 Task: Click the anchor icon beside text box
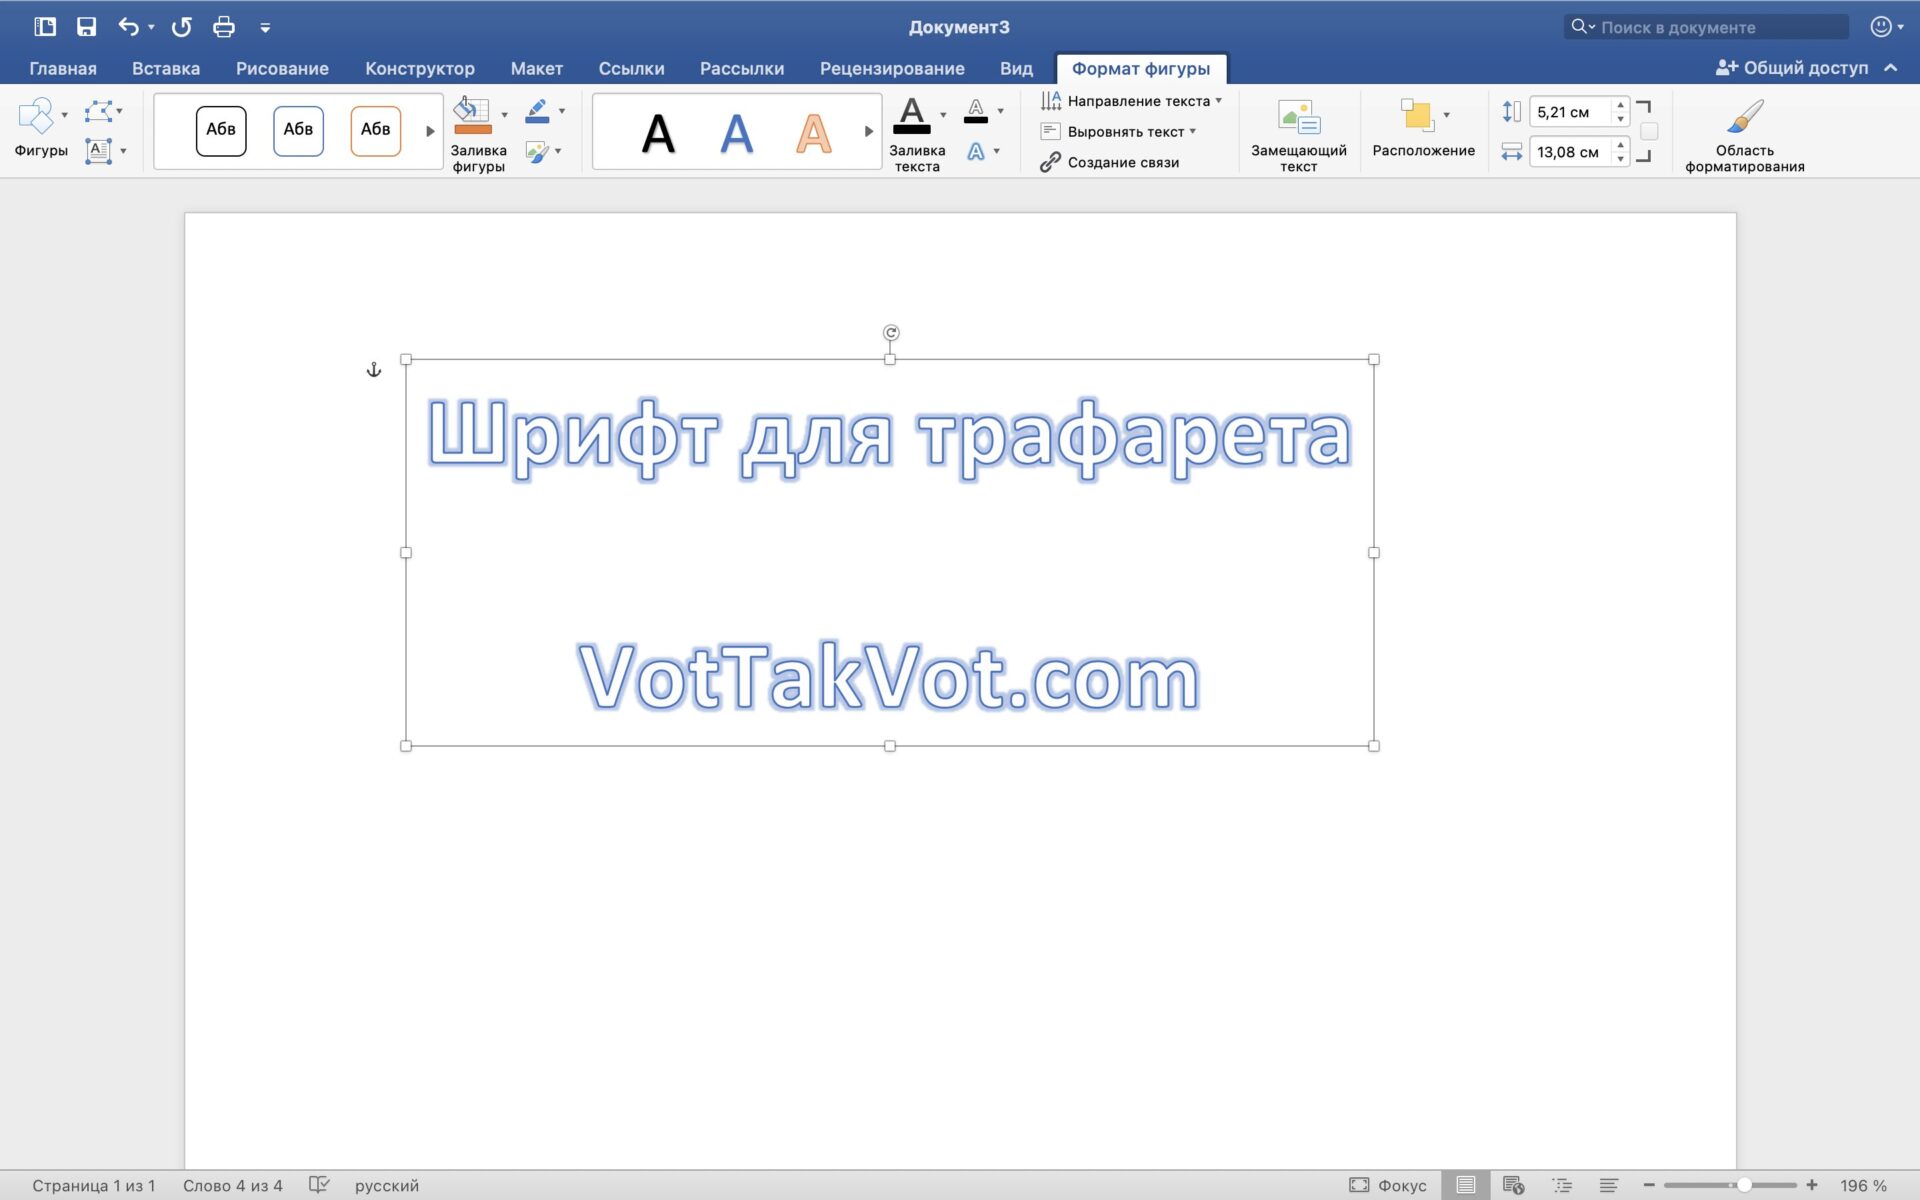(x=374, y=370)
